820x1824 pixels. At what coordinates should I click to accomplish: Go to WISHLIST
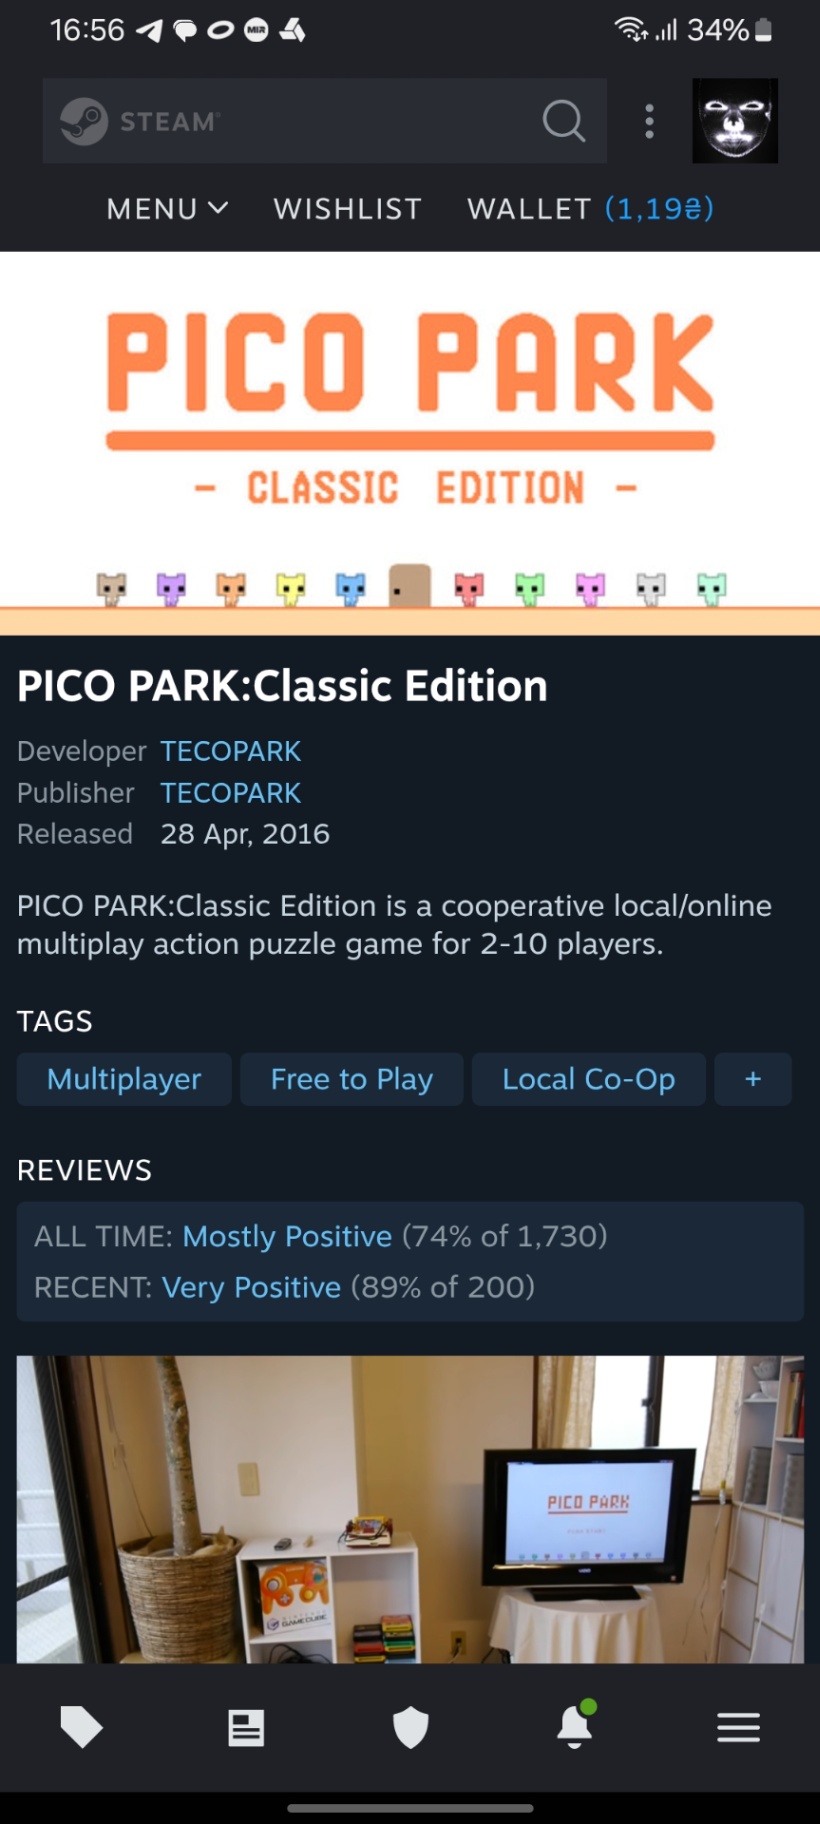click(348, 209)
